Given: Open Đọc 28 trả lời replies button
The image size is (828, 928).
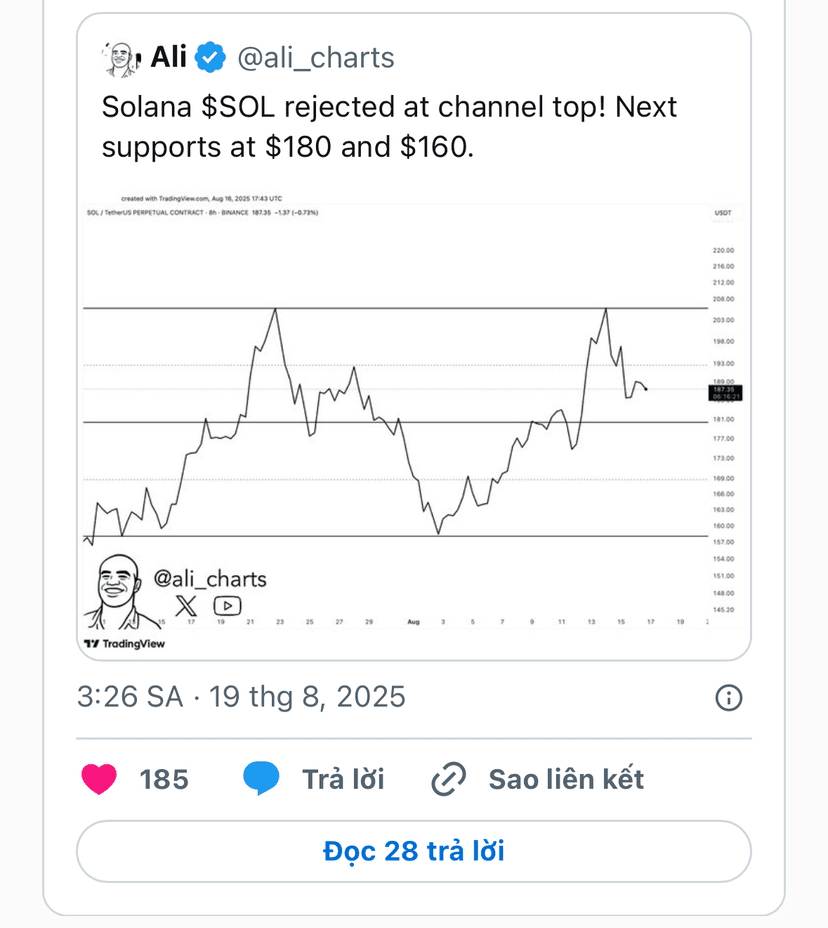Looking at the screenshot, I should [x=414, y=851].
